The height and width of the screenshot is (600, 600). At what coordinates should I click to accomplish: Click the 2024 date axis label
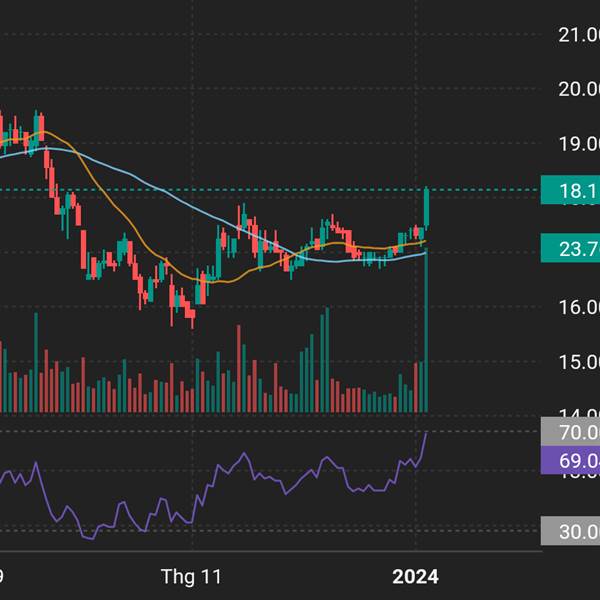point(416,576)
